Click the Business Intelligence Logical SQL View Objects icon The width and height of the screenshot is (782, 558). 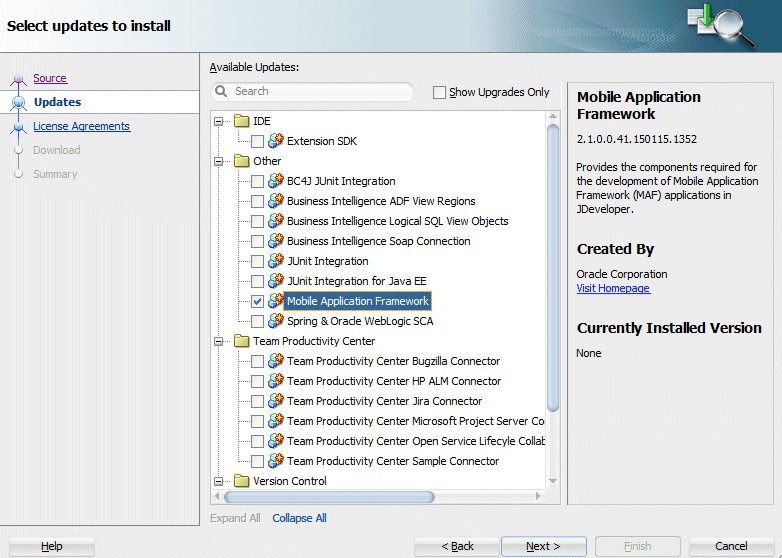pyautogui.click(x=276, y=221)
